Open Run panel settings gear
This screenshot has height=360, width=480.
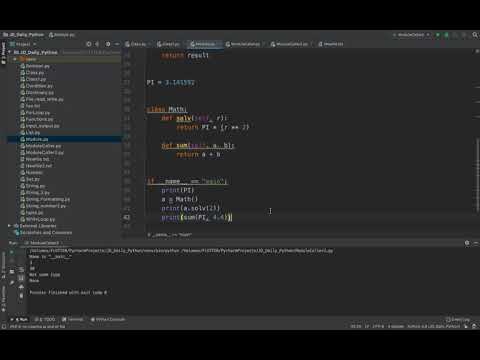[467, 243]
